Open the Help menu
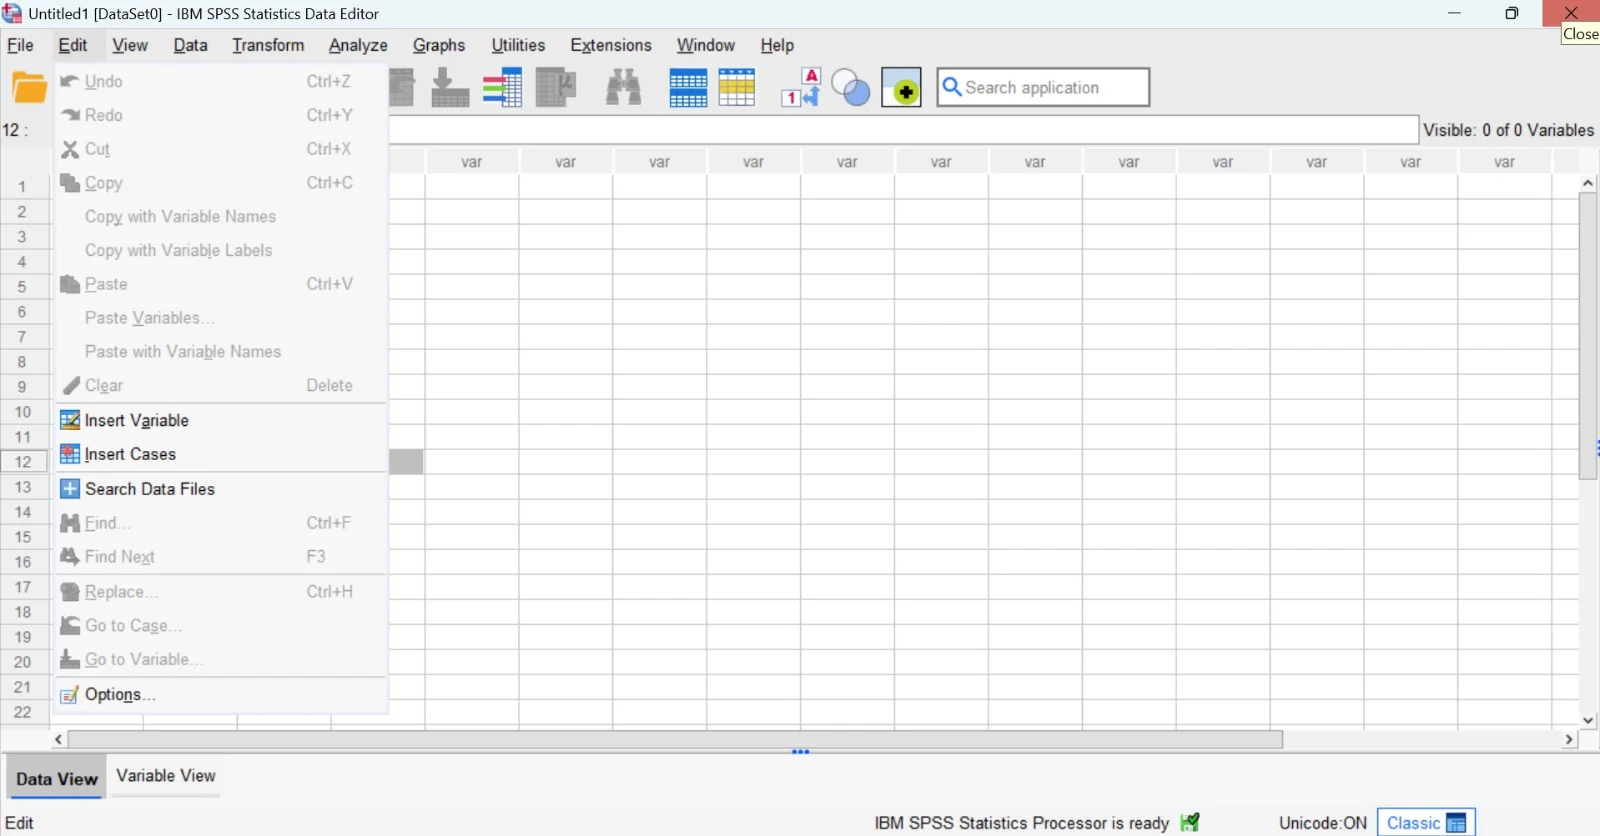 point(777,45)
